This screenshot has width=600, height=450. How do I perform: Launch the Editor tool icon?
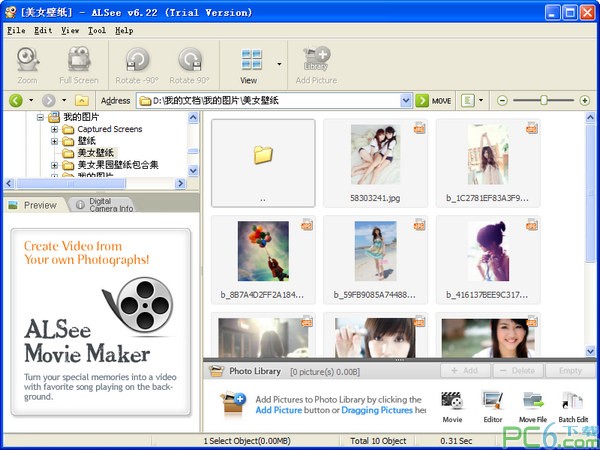coord(492,406)
